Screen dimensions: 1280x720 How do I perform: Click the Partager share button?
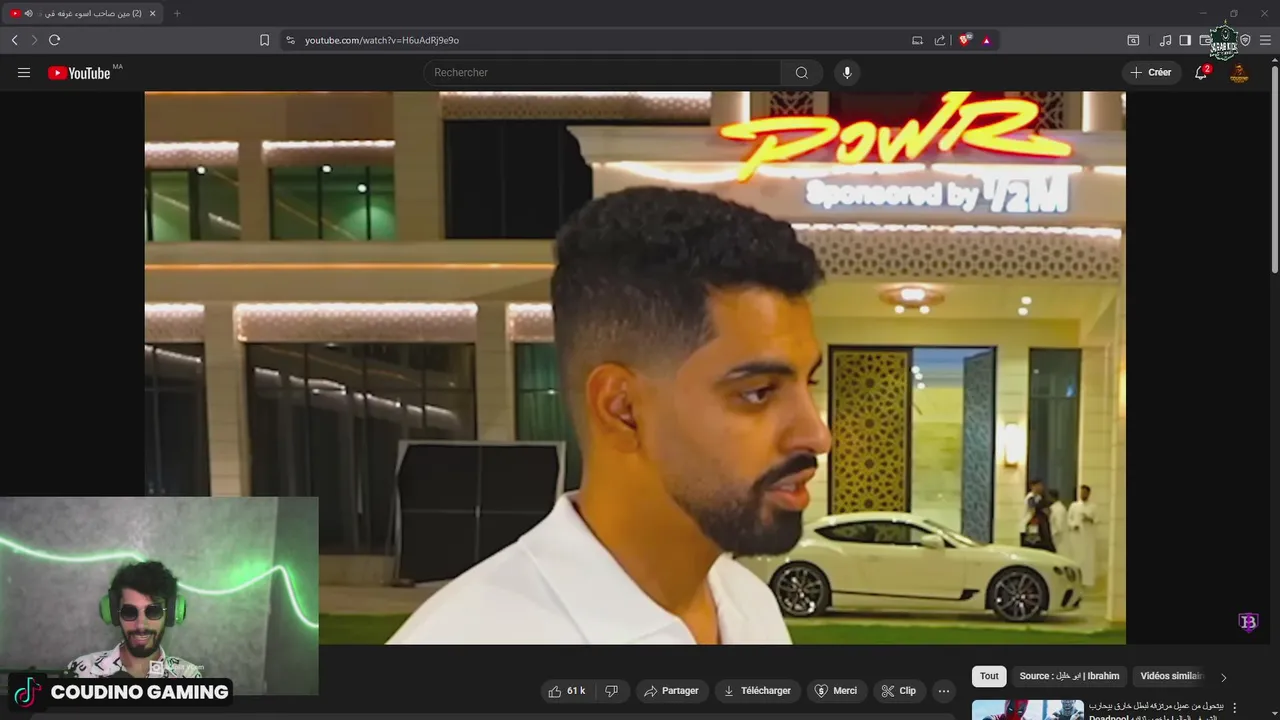(x=672, y=691)
